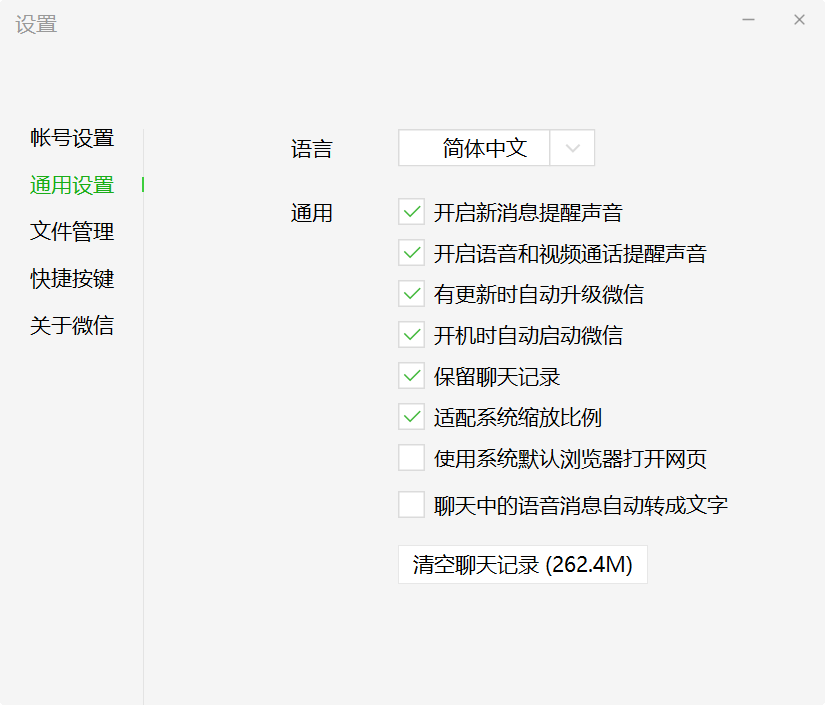Toggle 开启语音和视频通话提醒声音 checkbox

tap(411, 253)
